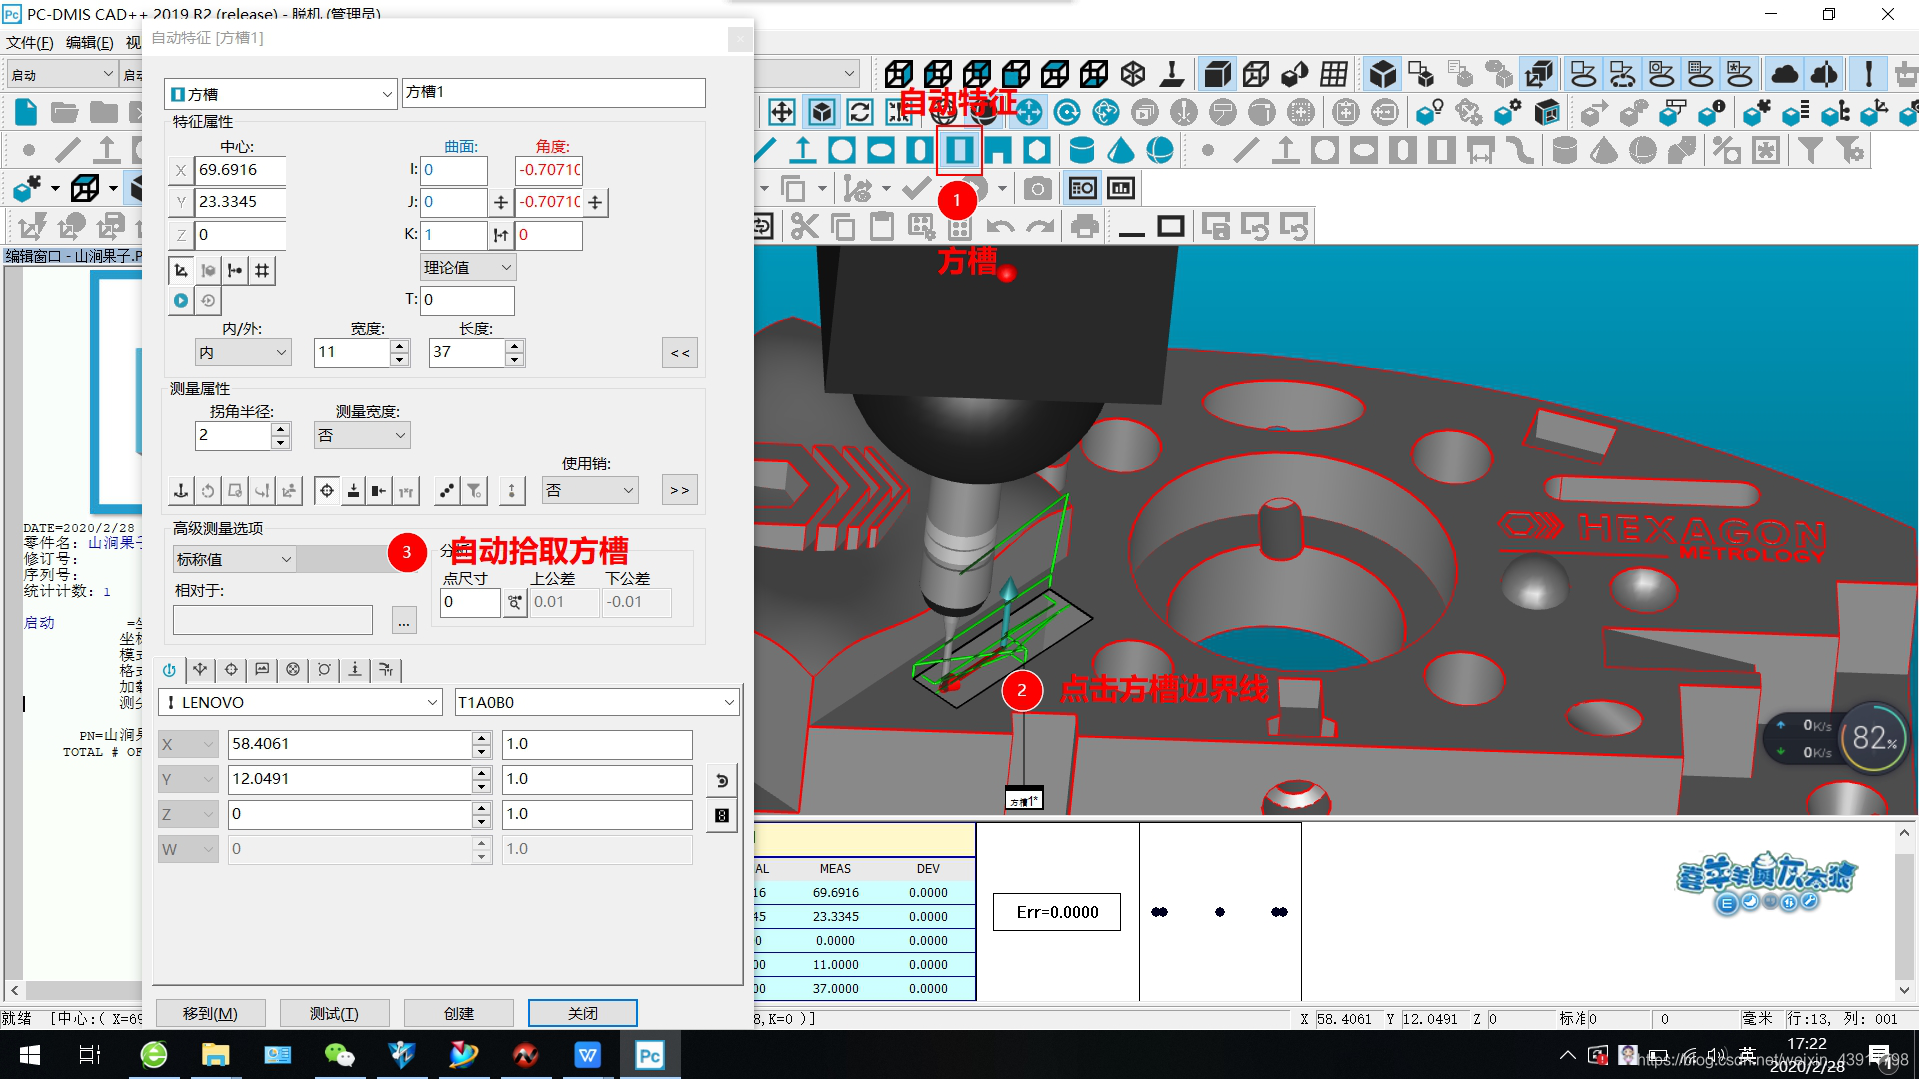Toggle the hash grid button in feature properties
This screenshot has height=1079, width=1919.
click(262, 270)
